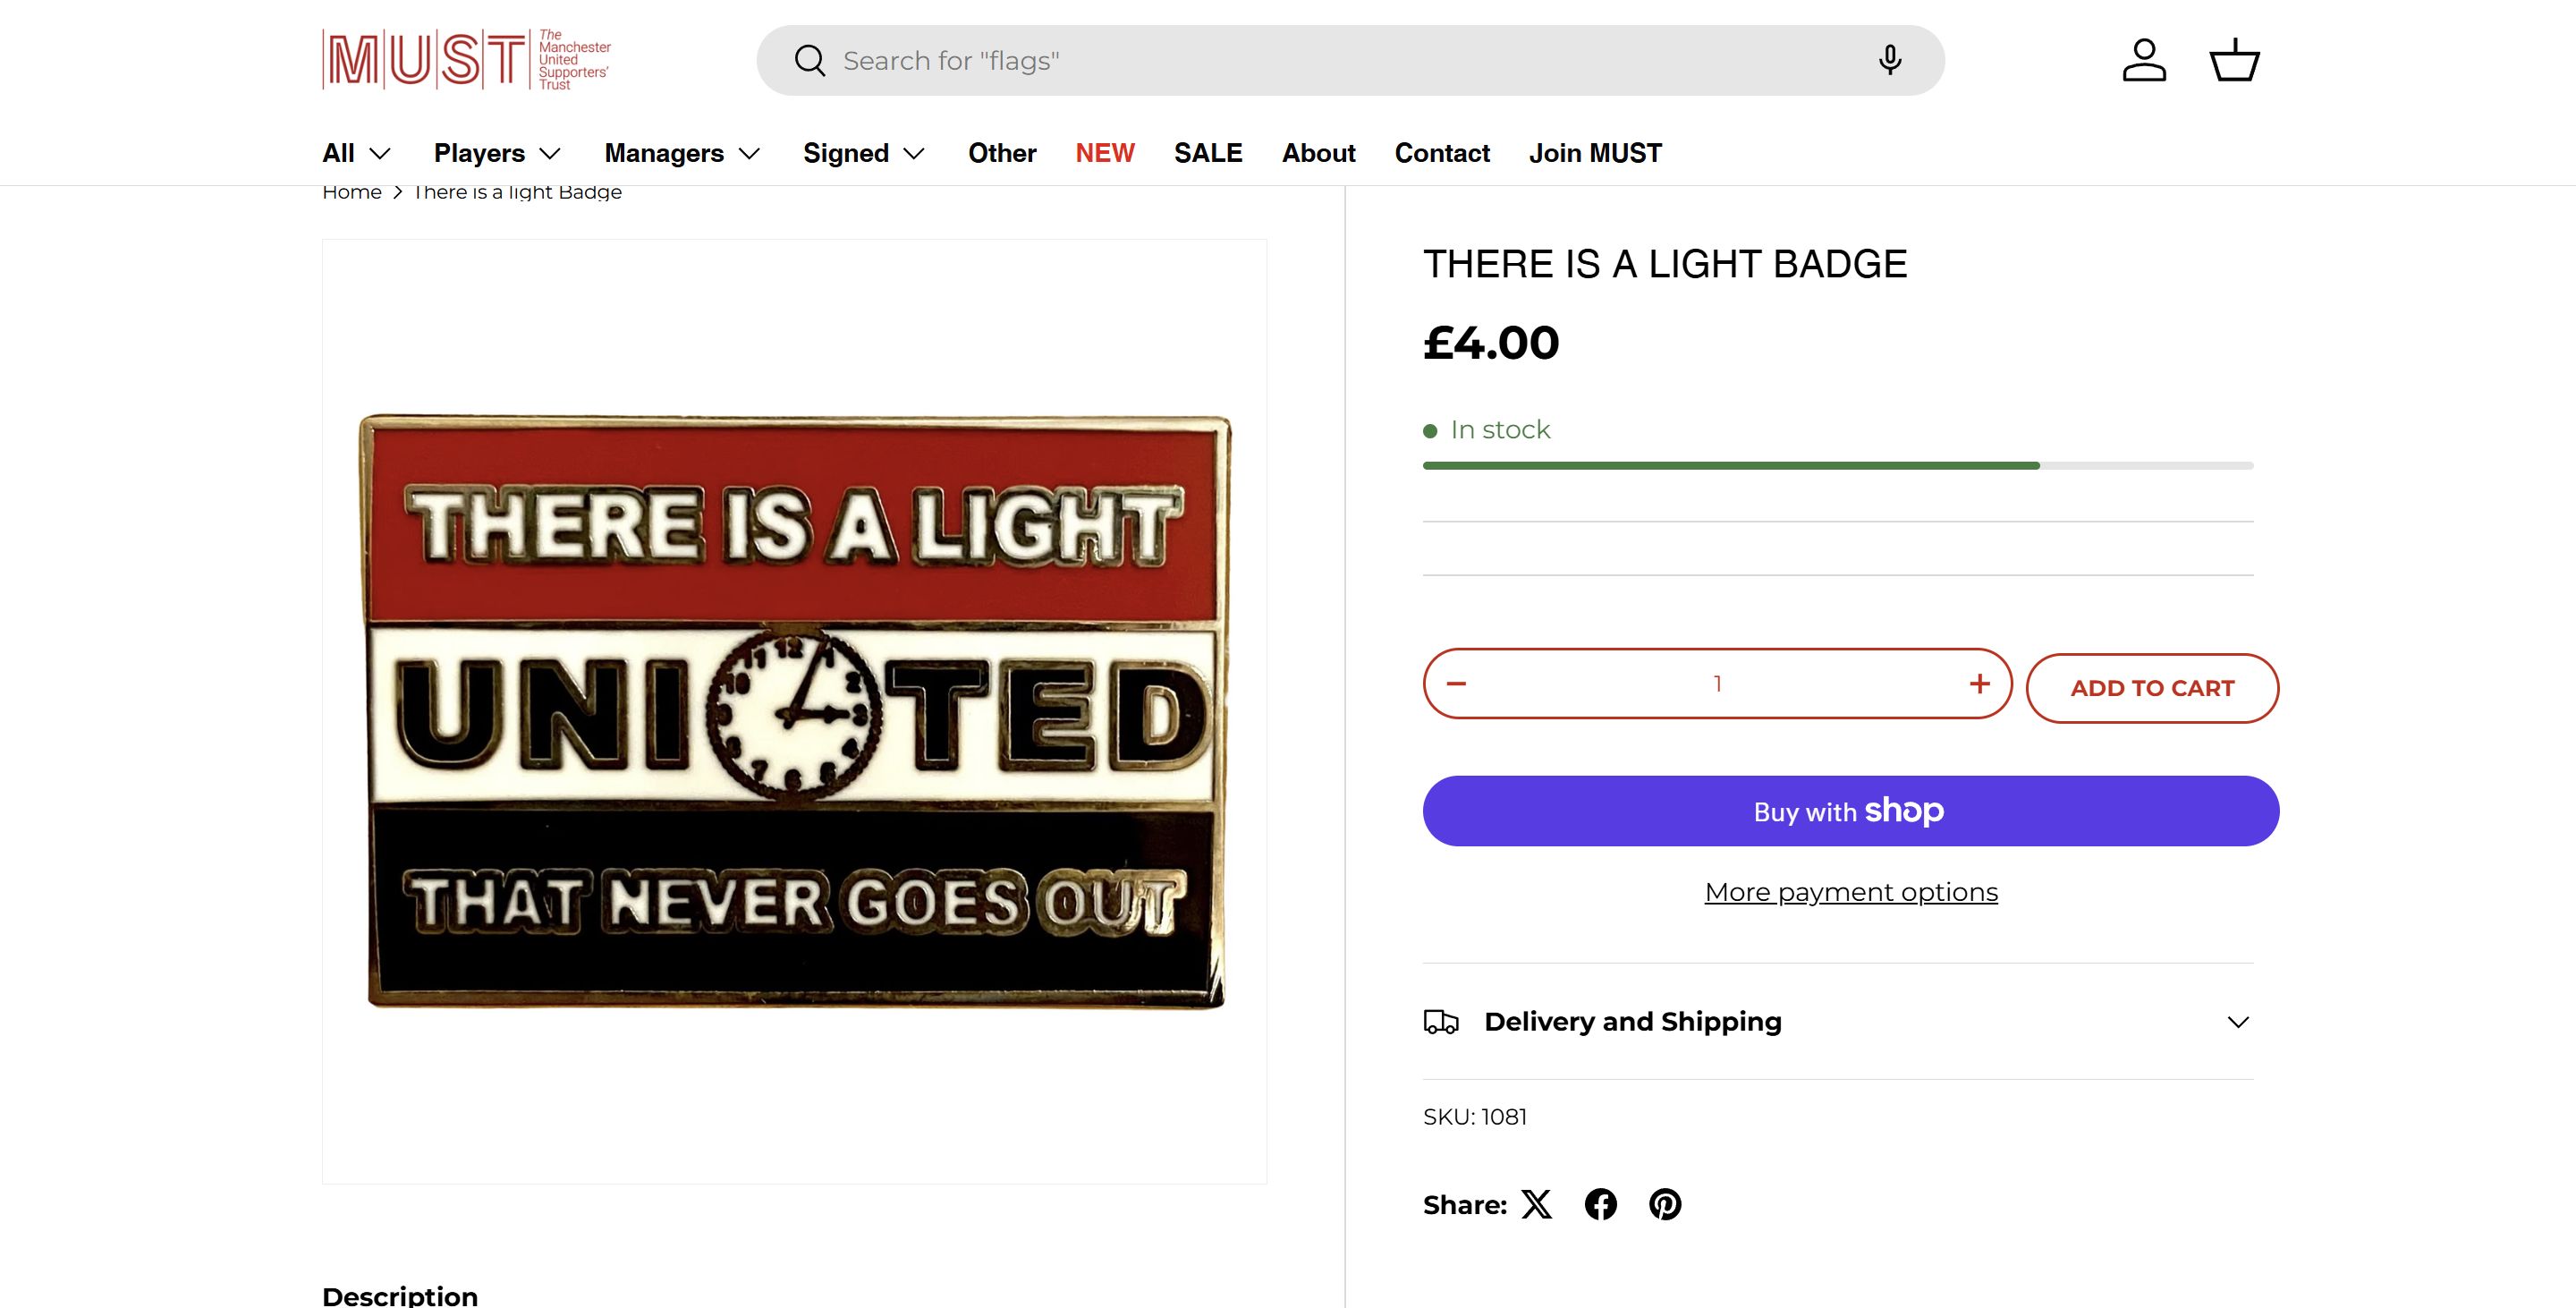Open the Managers dropdown menu
Screen dimensions: 2576x1308
point(682,153)
